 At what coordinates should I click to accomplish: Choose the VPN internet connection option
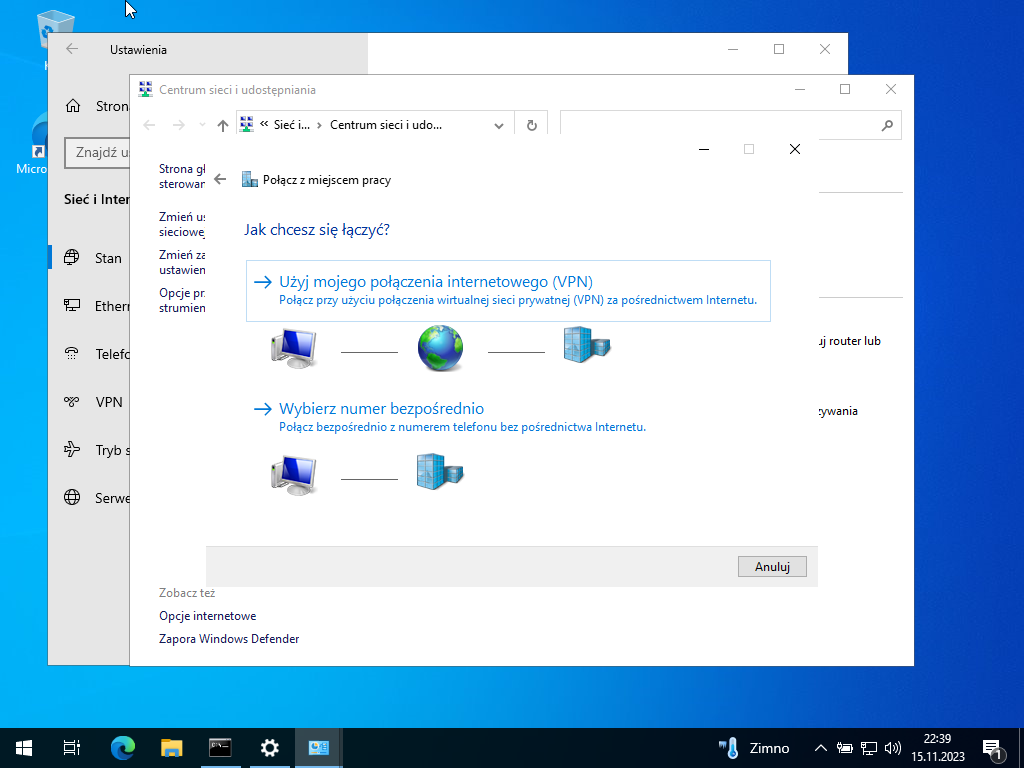point(508,291)
